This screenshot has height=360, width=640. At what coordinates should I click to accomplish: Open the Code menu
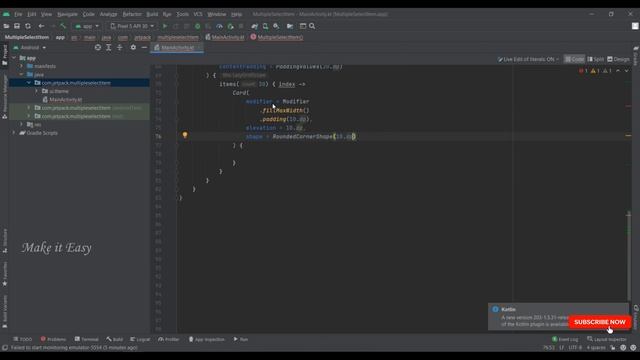pos(89,14)
